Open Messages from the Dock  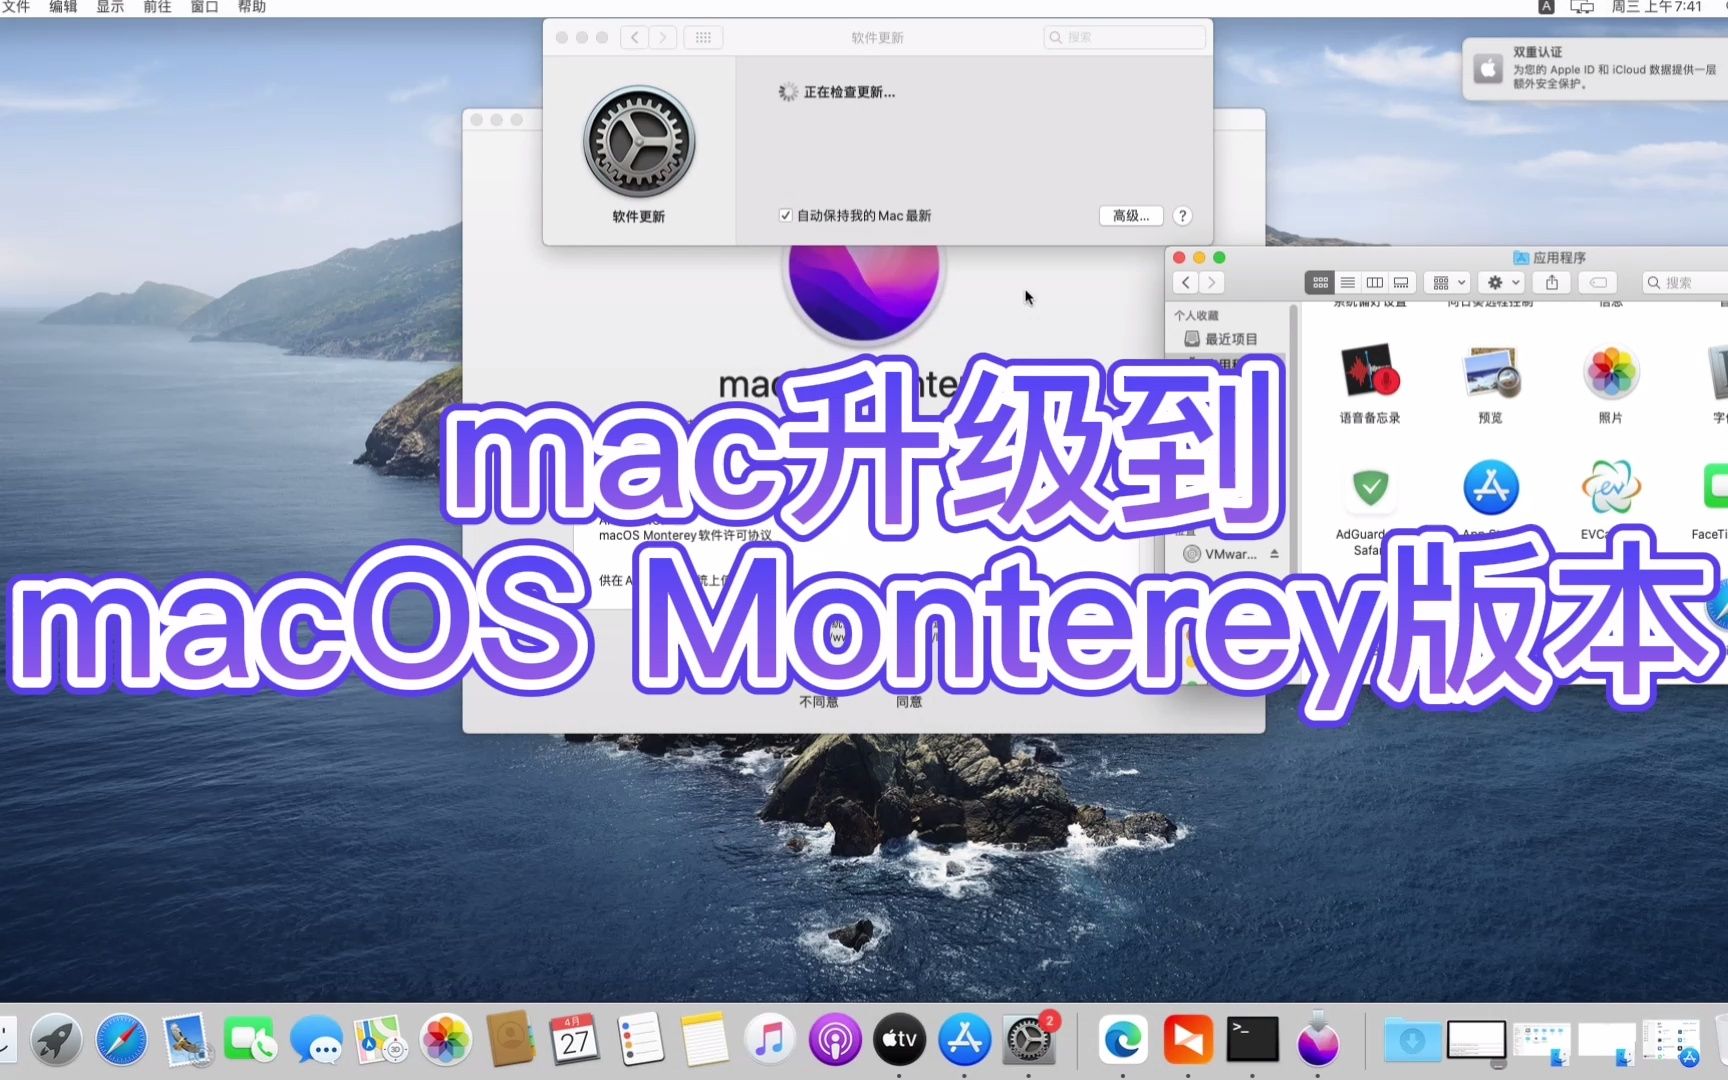pos(316,1041)
